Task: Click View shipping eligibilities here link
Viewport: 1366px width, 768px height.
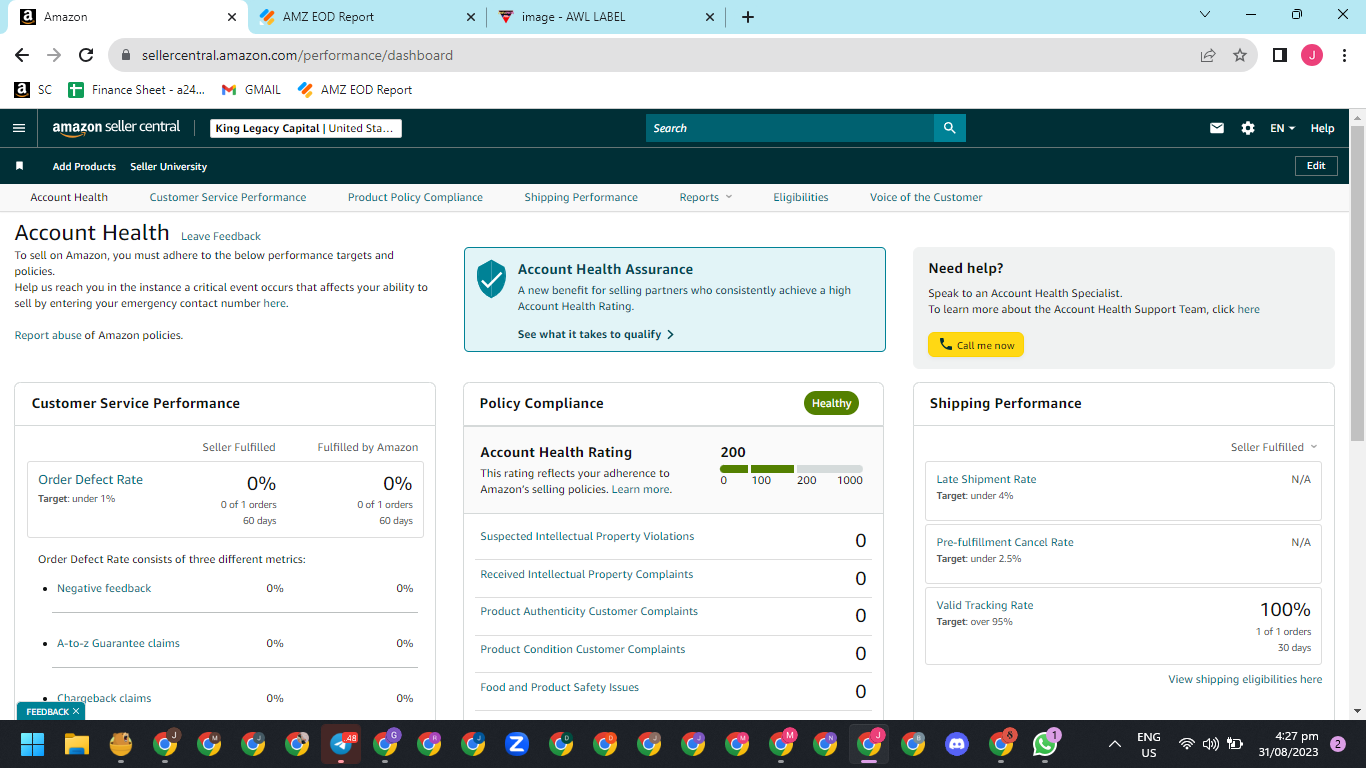Action: click(1245, 679)
